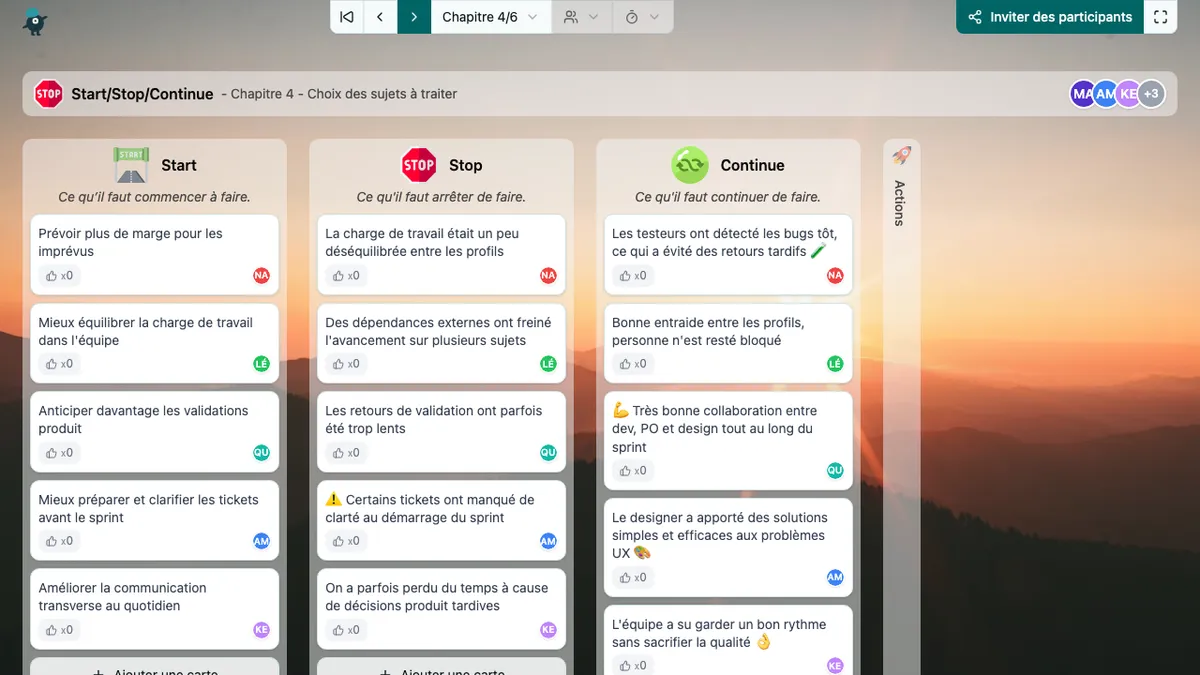Click the NA avatar on 'La charge de travail' card

548,276
